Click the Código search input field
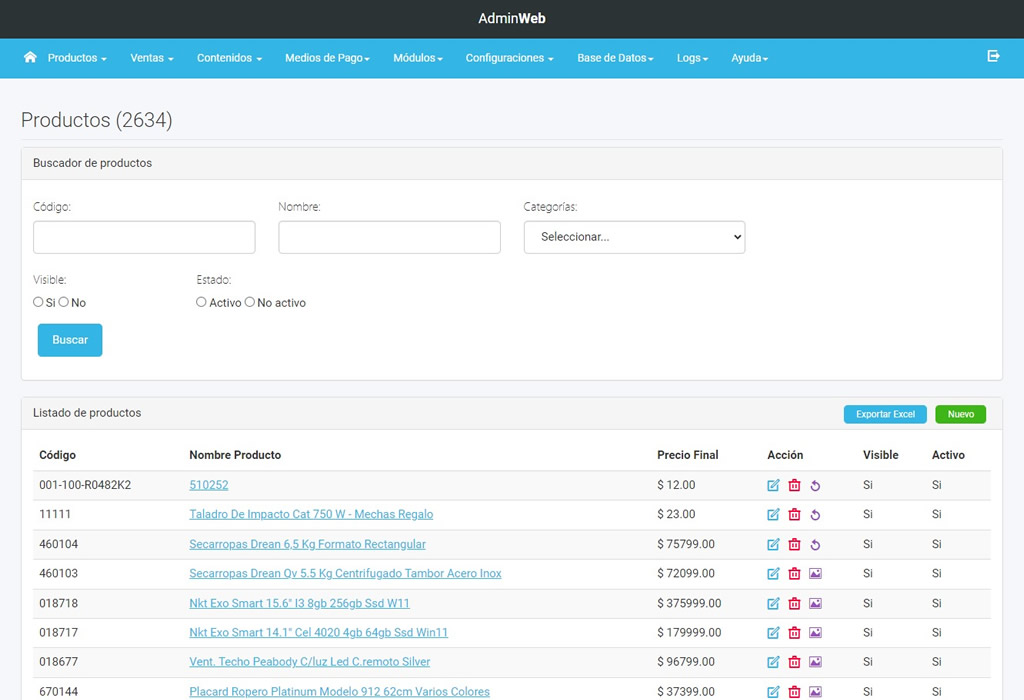 tap(144, 237)
